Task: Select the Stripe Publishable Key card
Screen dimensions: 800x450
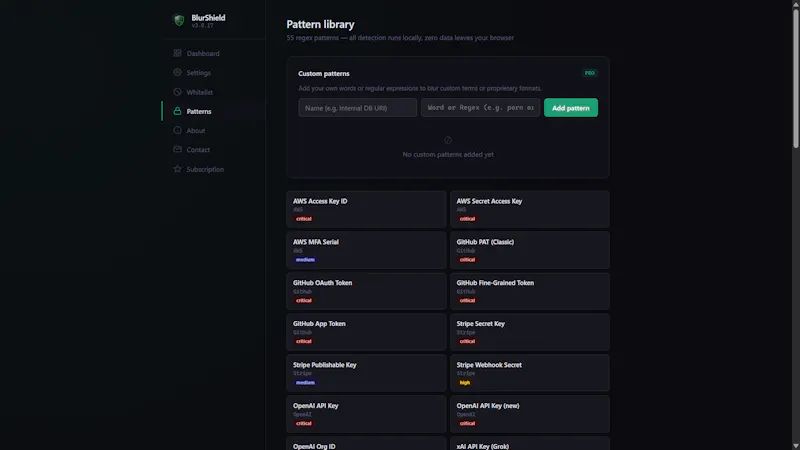Action: (366, 373)
